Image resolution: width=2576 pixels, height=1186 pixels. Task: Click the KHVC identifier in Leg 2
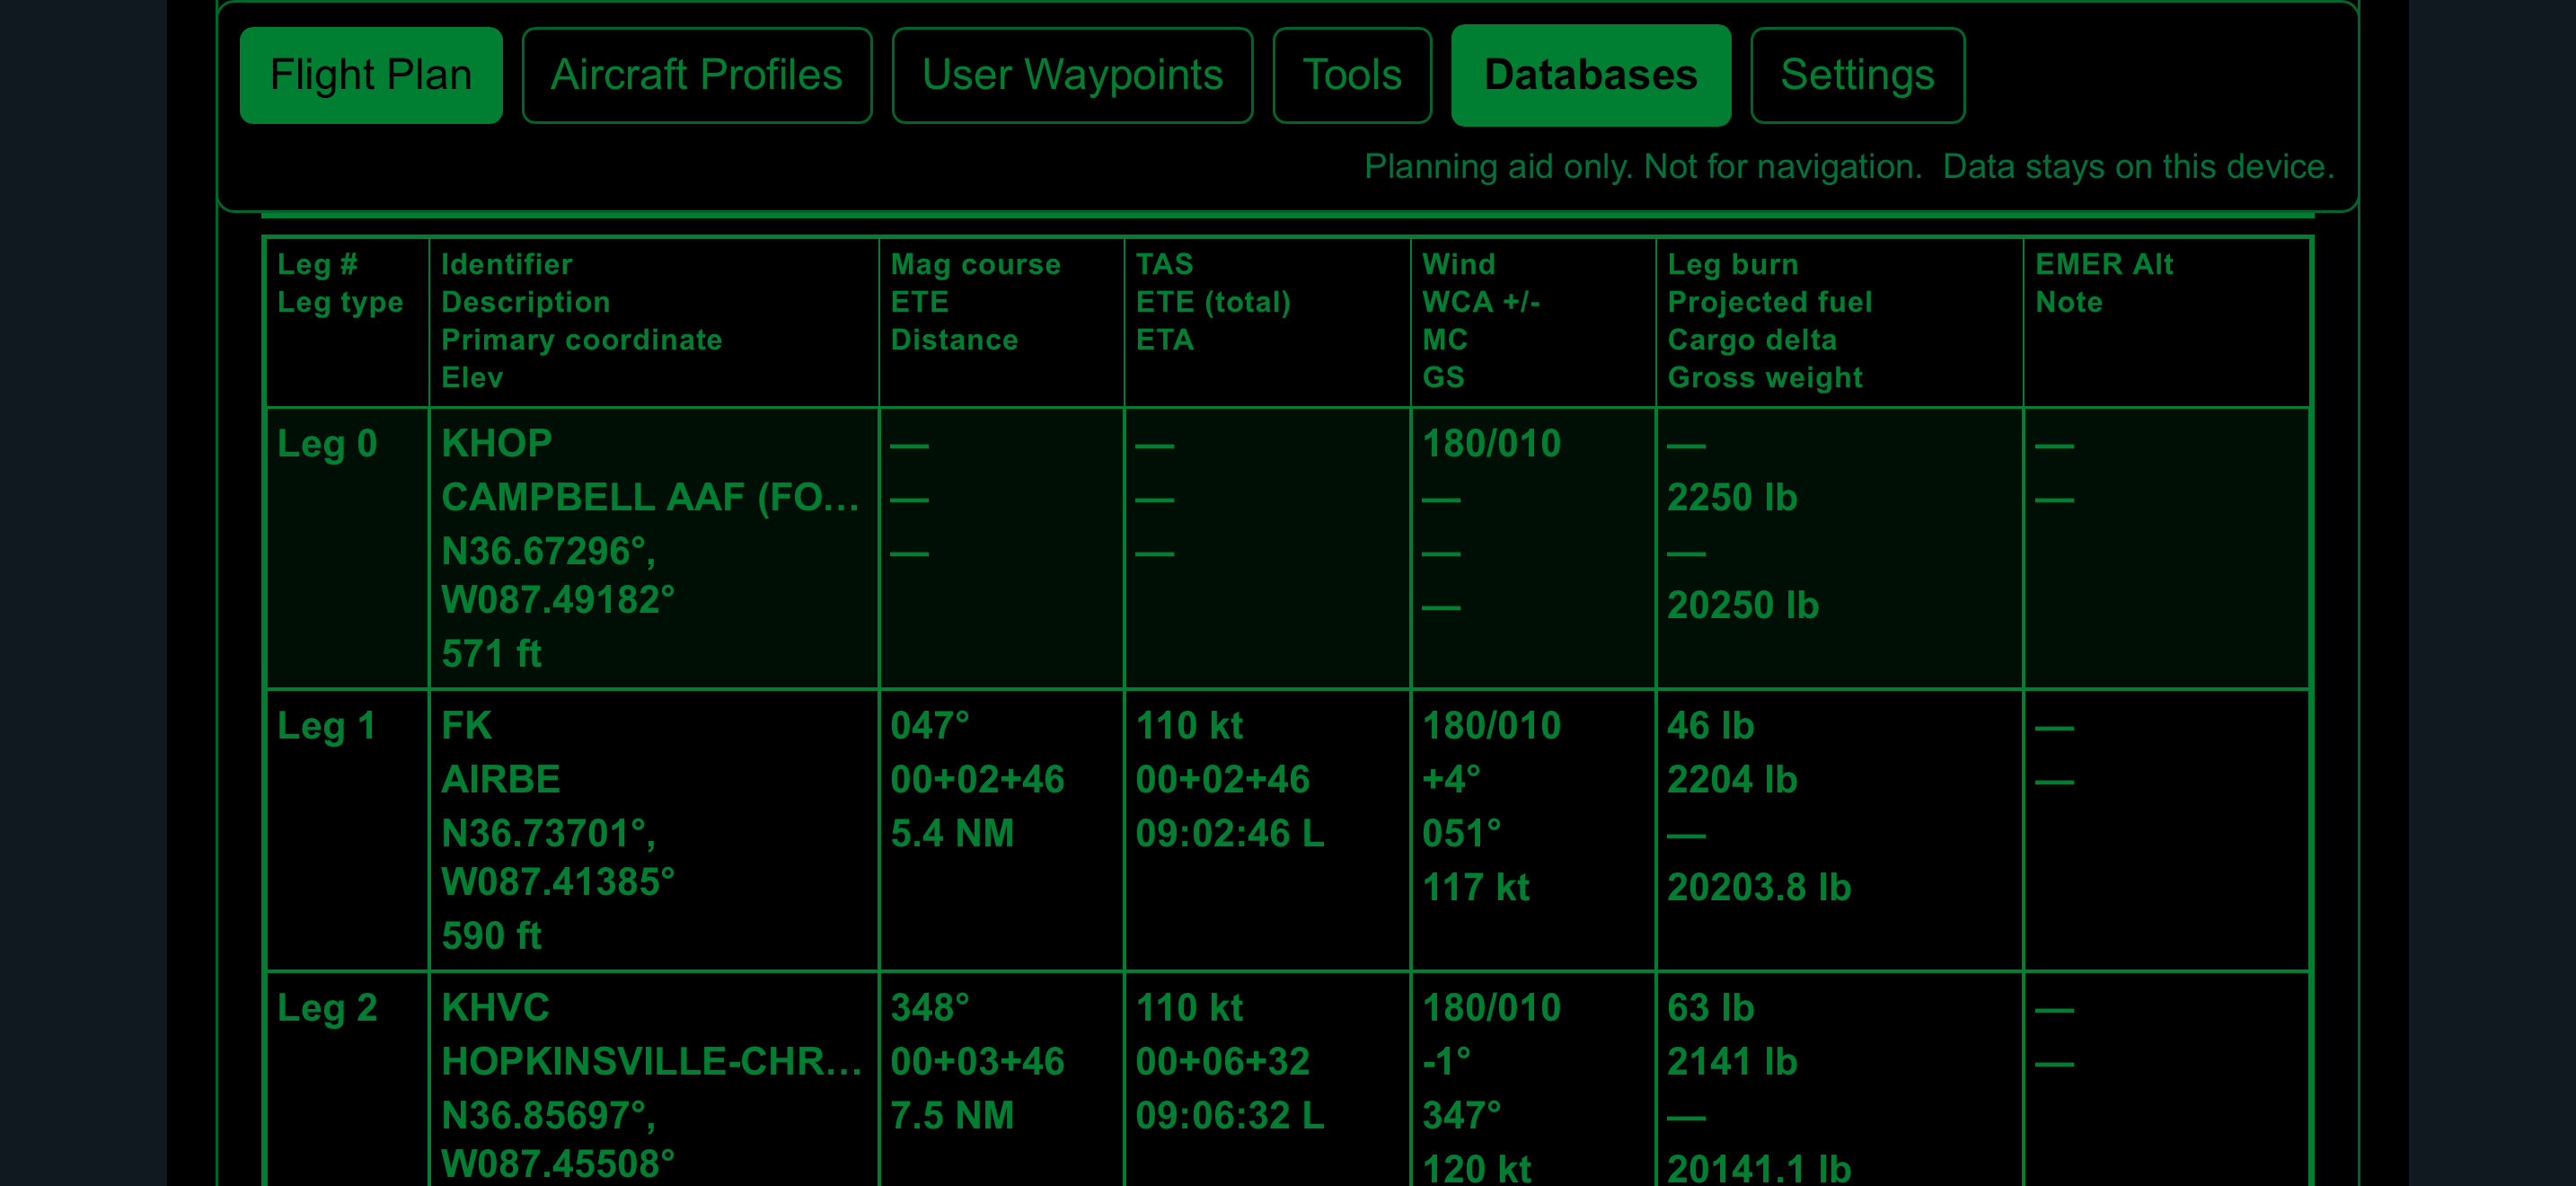point(496,1007)
